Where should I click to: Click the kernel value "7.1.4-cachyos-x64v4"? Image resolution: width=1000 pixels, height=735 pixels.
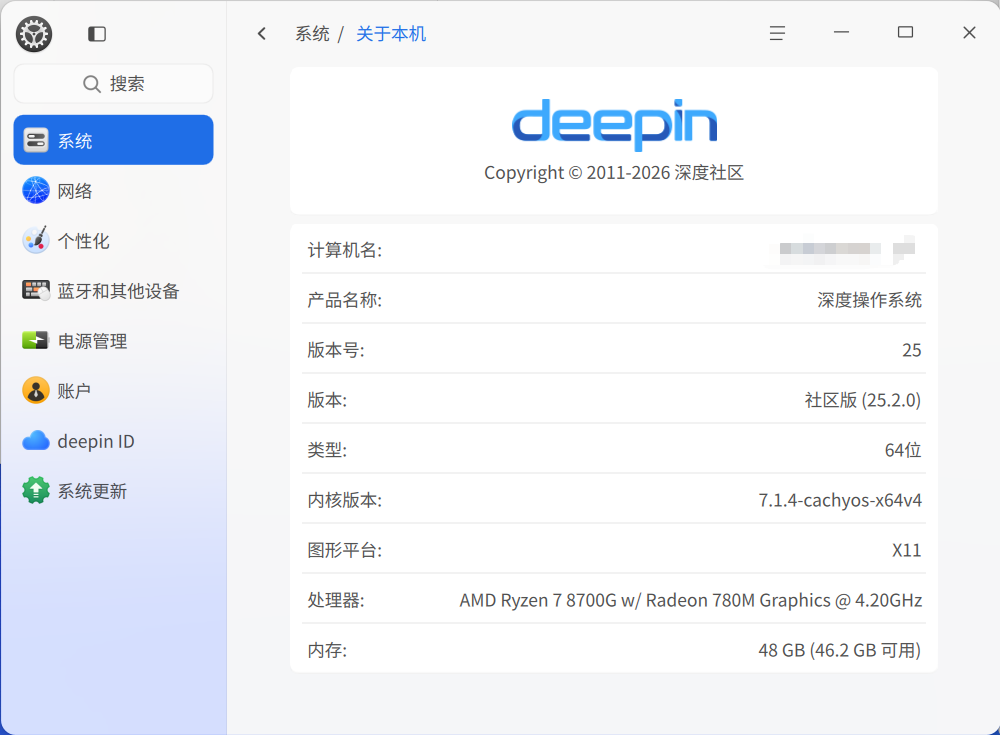coord(840,500)
